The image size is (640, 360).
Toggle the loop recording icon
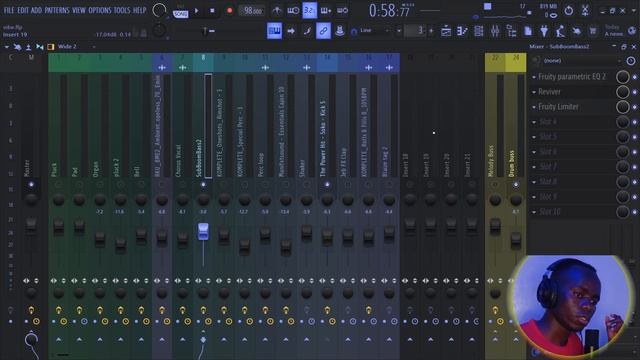point(342,11)
